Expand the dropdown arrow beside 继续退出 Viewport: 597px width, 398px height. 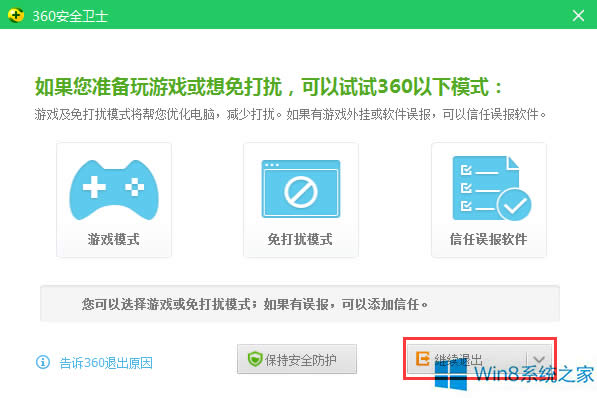(539, 359)
